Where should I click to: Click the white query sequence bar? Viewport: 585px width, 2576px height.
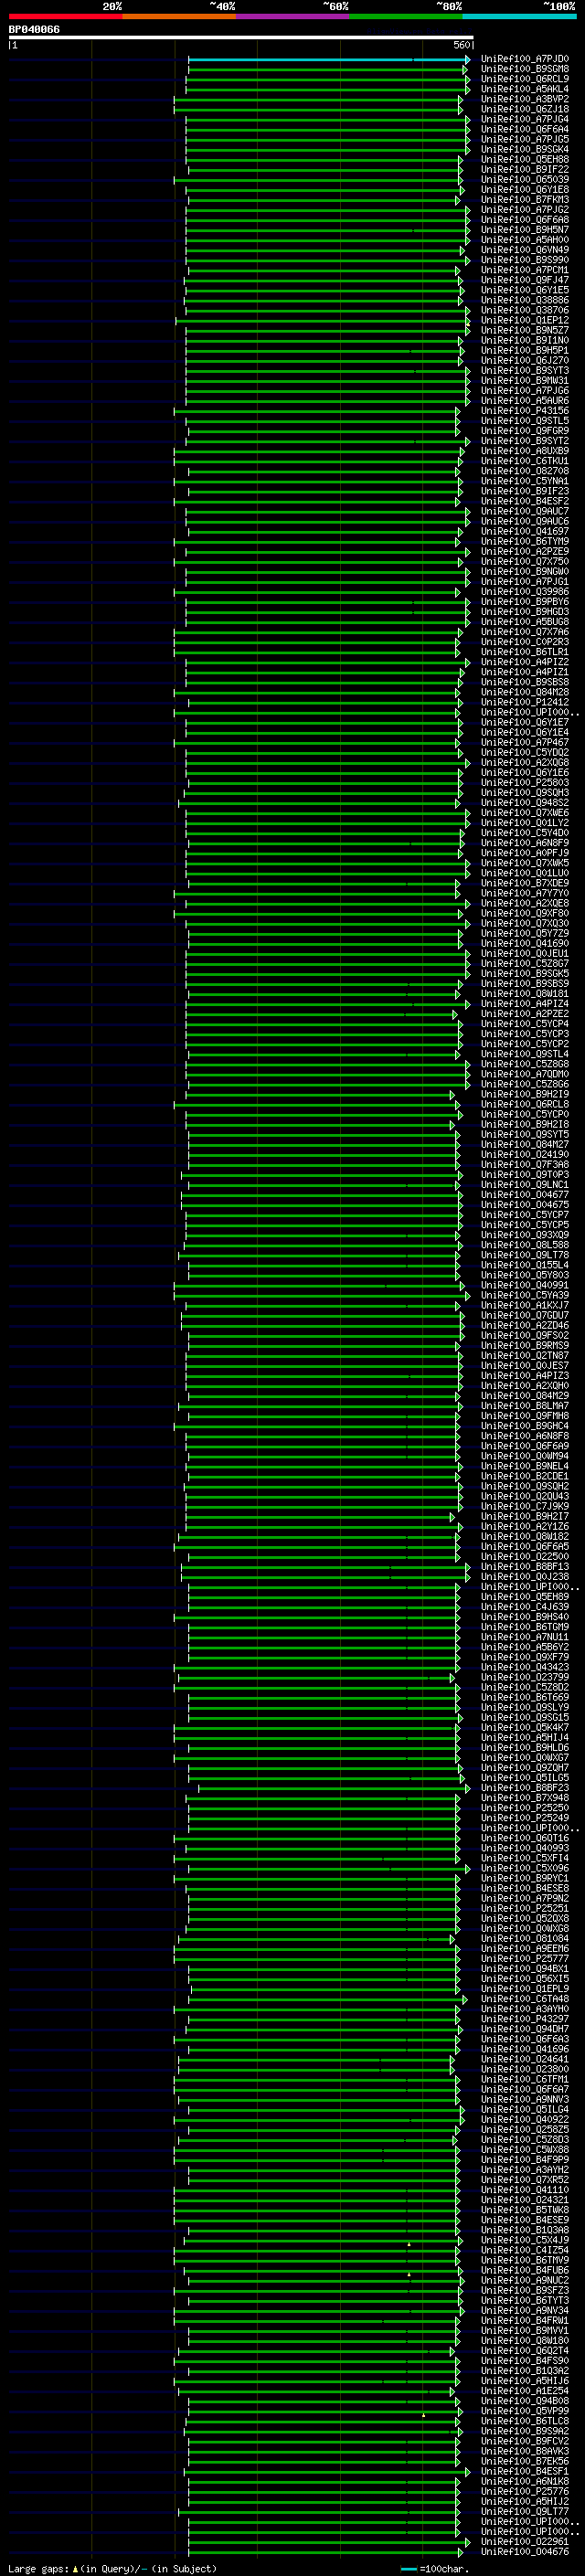click(x=241, y=38)
